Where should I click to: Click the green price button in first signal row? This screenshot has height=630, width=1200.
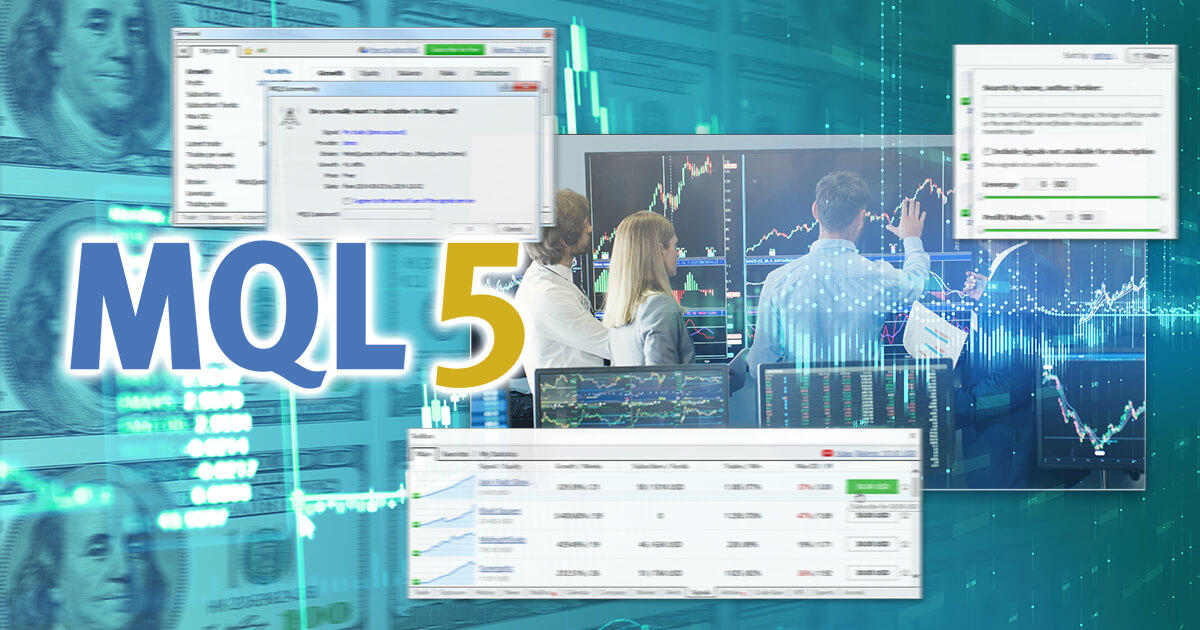(871, 486)
